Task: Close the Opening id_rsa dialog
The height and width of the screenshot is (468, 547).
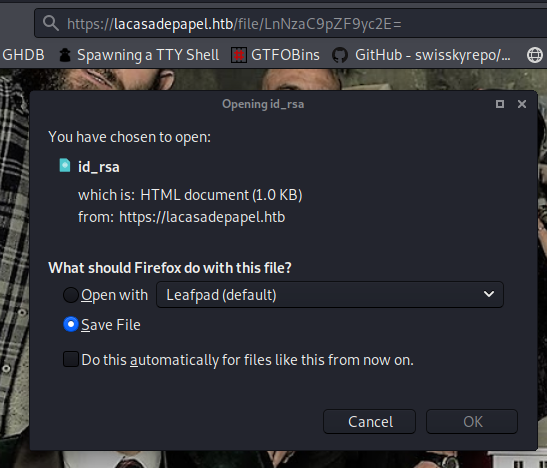Action: point(522,104)
